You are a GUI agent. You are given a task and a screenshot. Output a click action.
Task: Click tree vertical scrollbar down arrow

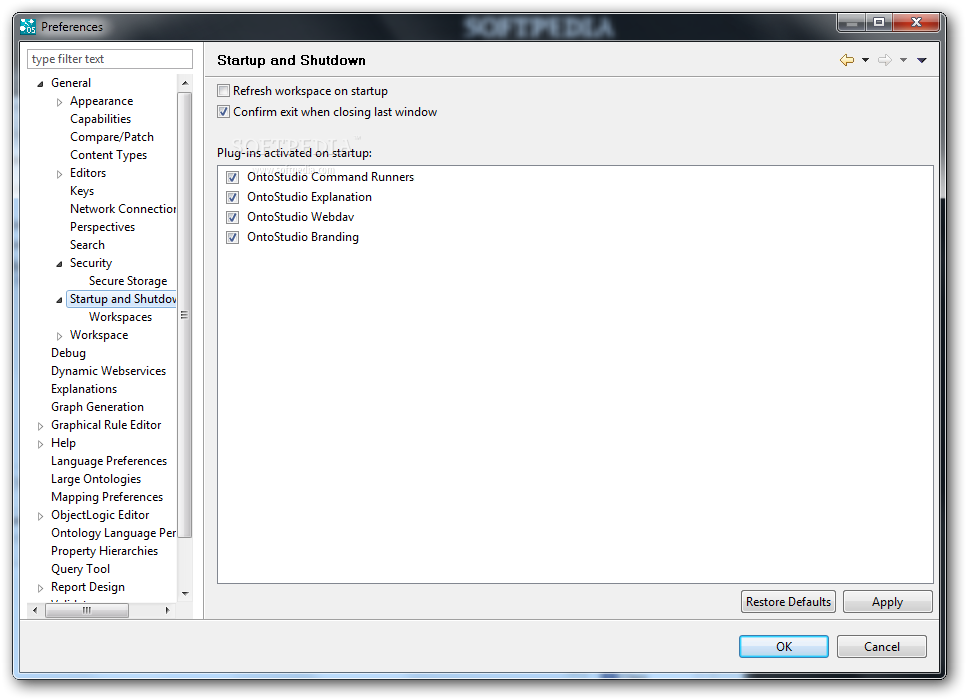pos(185,594)
